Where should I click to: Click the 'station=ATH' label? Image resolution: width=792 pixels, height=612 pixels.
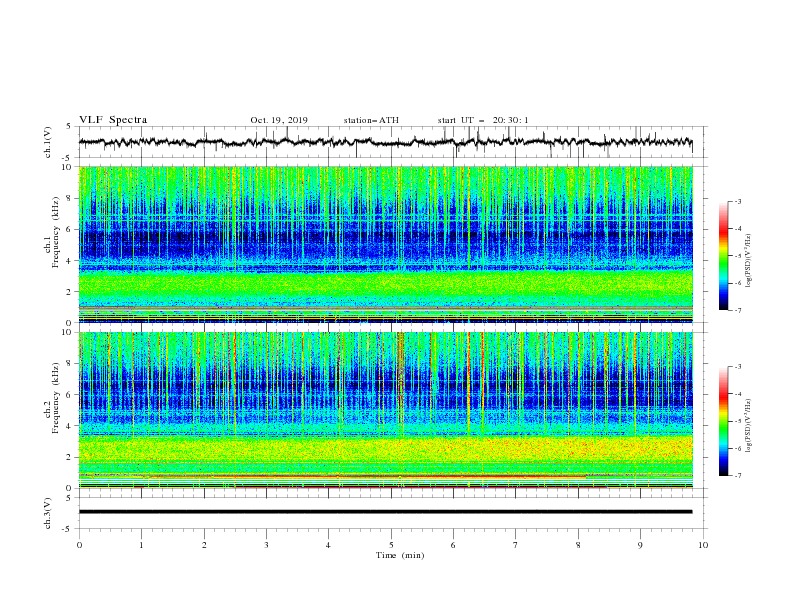click(371, 120)
